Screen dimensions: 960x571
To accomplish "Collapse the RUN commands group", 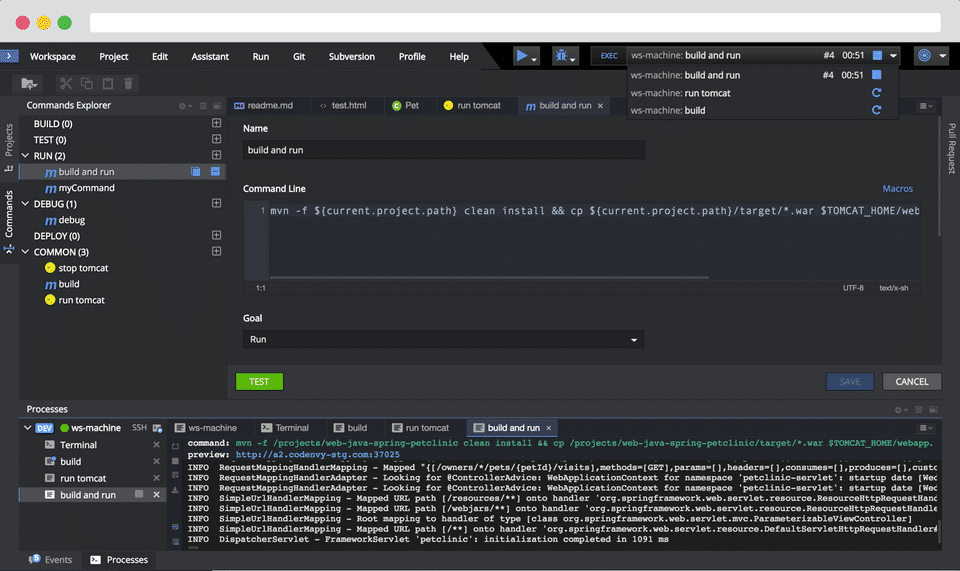I will 26,156.
